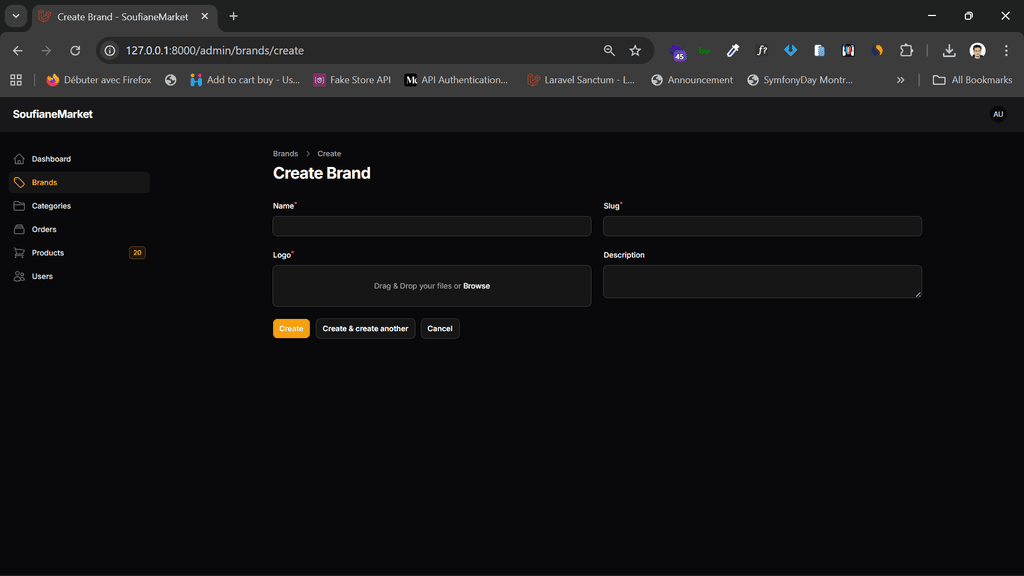Open the browser Extensions puzzle icon
1024x576 pixels.
pyautogui.click(x=906, y=50)
